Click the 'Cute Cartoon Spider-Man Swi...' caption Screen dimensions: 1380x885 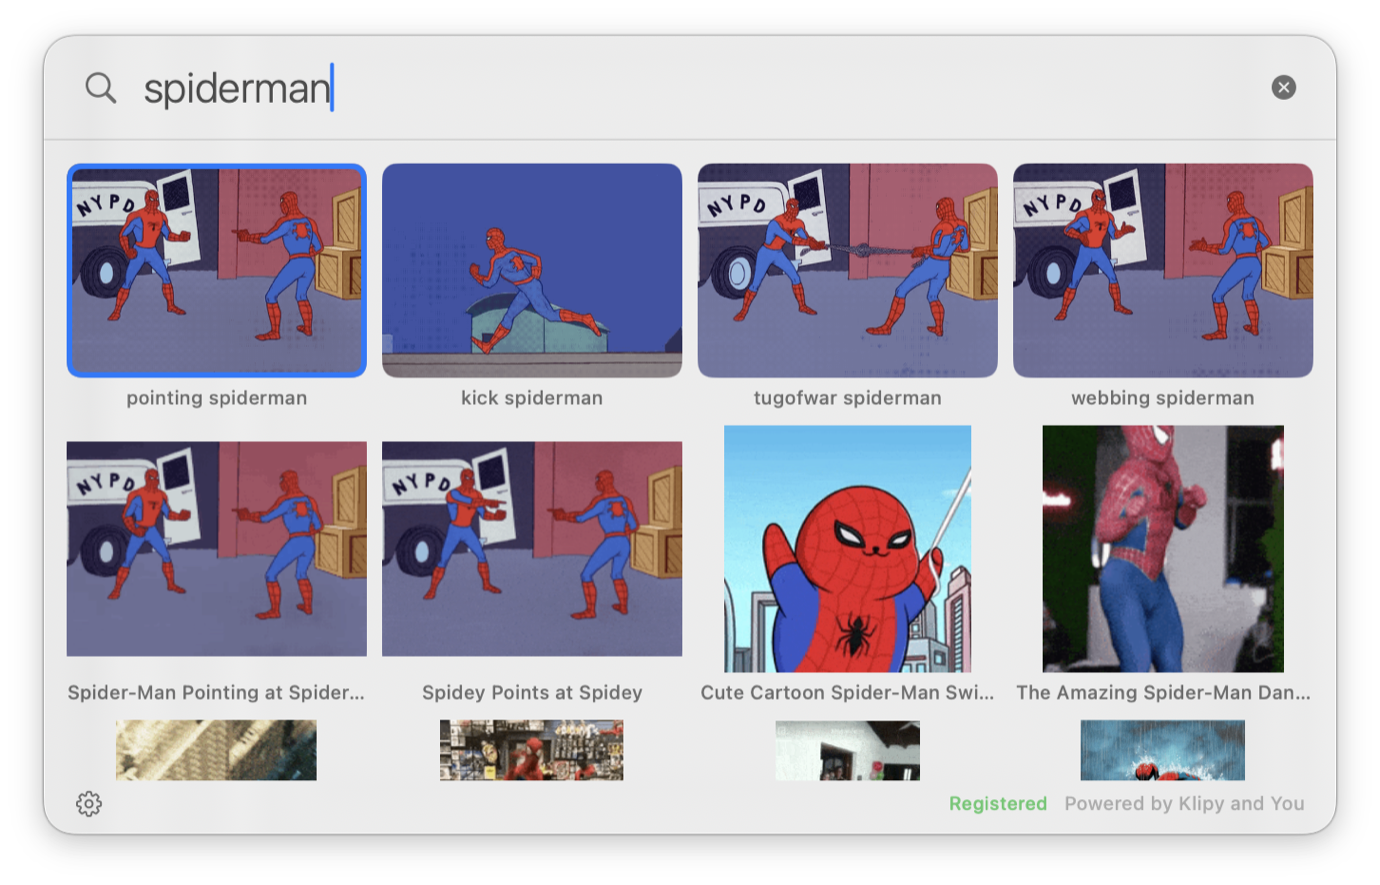click(x=848, y=693)
